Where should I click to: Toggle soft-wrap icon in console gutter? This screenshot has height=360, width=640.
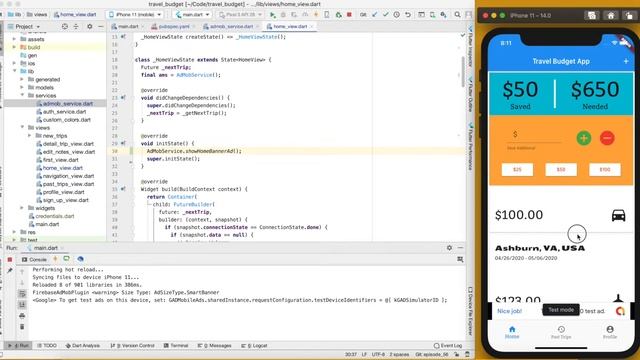pos(22,294)
